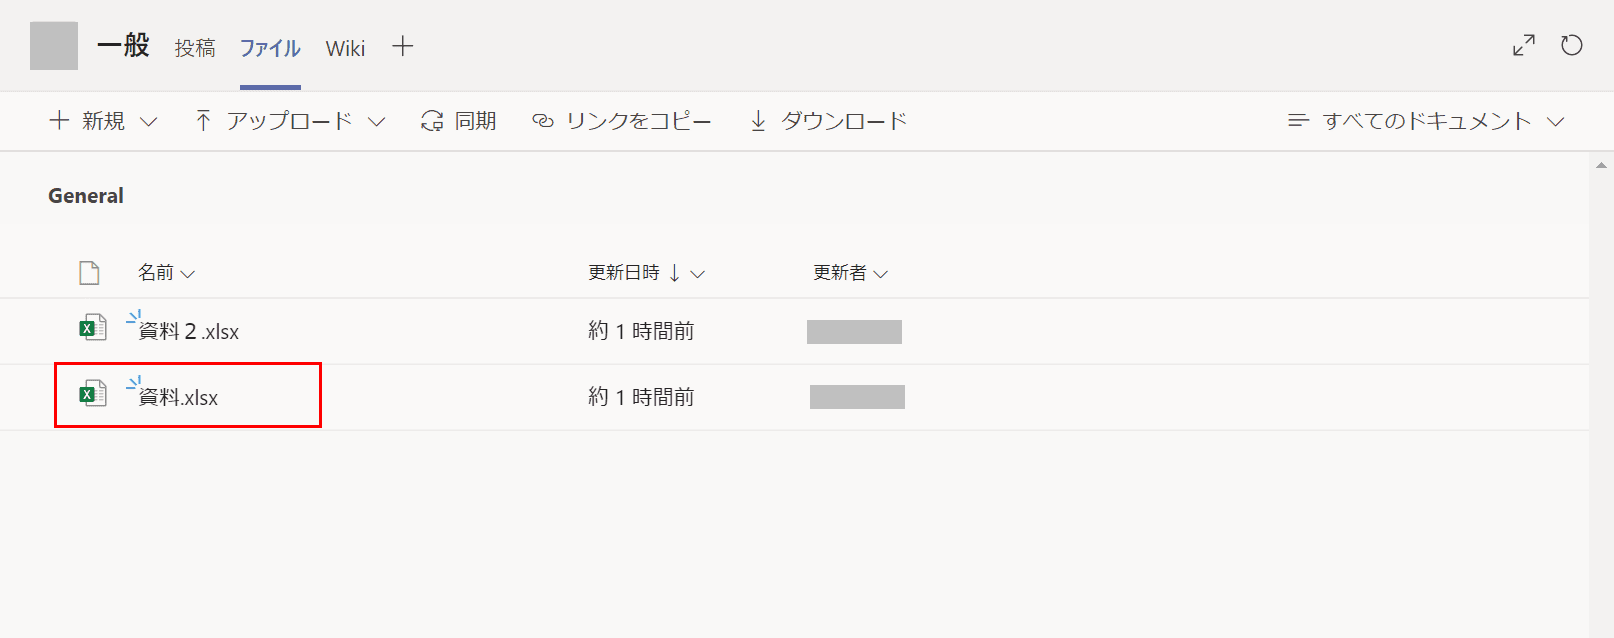Expand the アップロード dropdown
The image size is (1614, 638).
[x=290, y=121]
